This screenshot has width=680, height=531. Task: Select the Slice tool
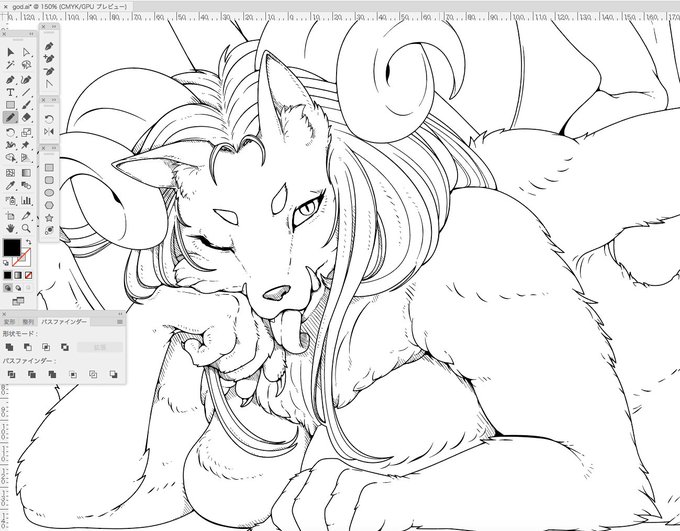(x=26, y=216)
